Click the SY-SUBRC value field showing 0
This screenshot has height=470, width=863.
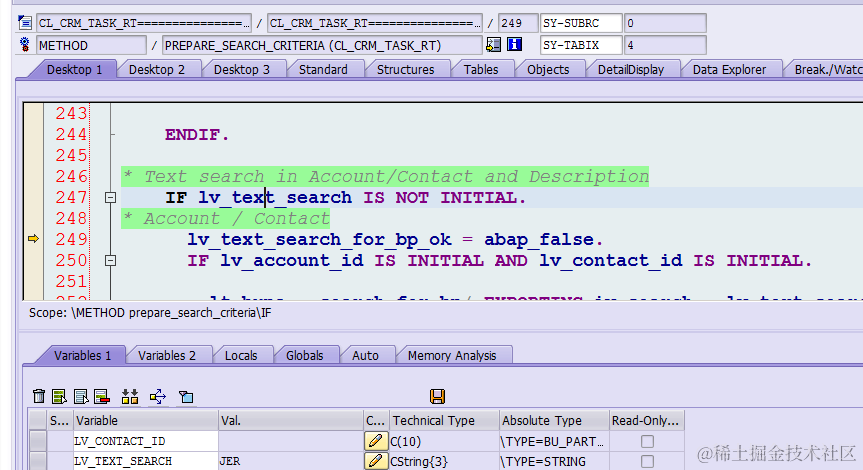click(665, 23)
